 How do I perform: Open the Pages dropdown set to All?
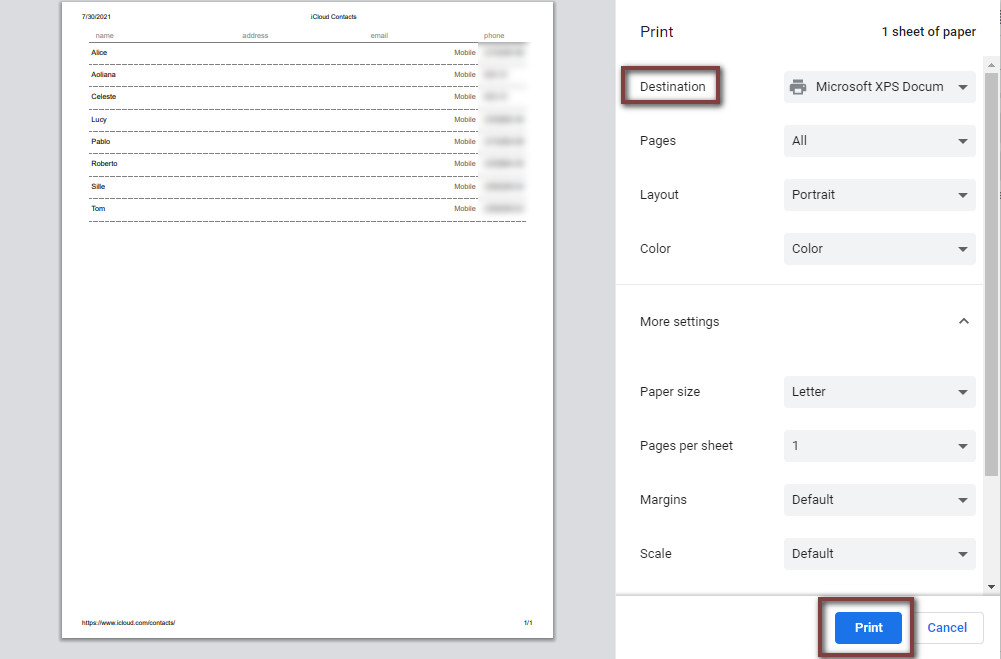(x=879, y=141)
